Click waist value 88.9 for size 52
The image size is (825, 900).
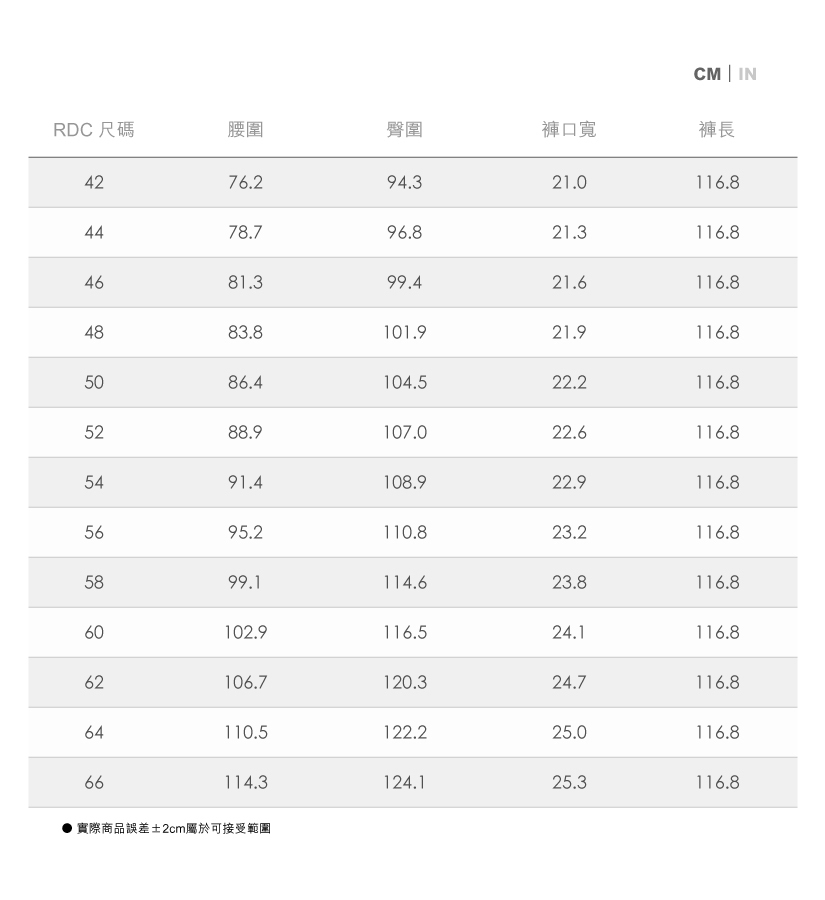(x=245, y=433)
